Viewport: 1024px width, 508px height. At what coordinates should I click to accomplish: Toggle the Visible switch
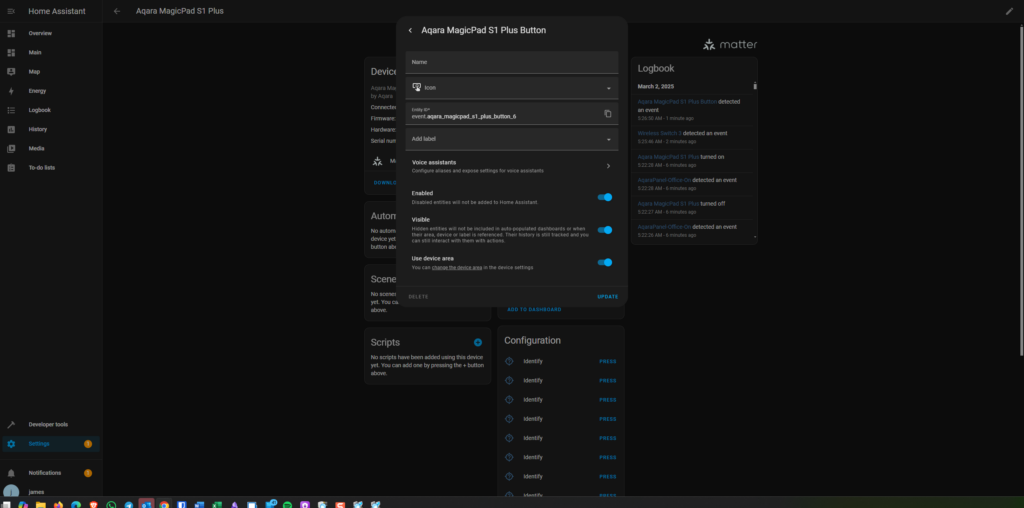(x=604, y=230)
